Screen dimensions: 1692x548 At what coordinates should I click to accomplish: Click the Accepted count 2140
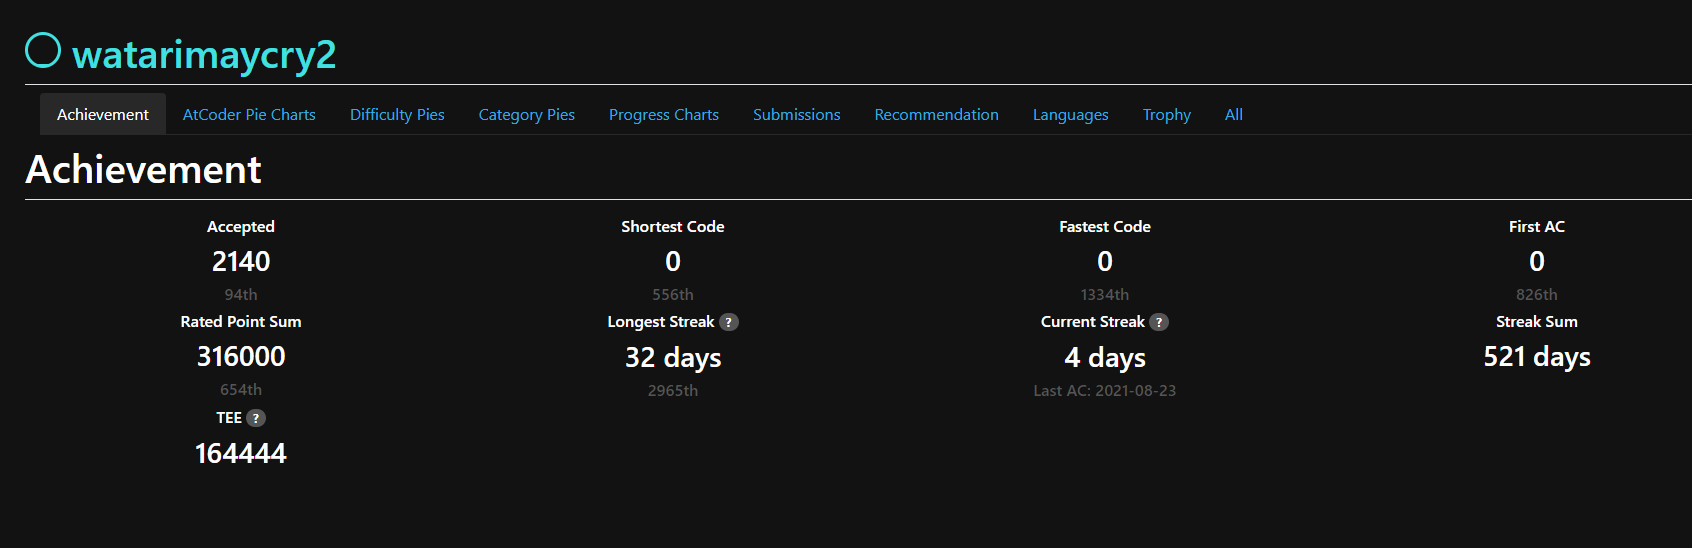(241, 261)
